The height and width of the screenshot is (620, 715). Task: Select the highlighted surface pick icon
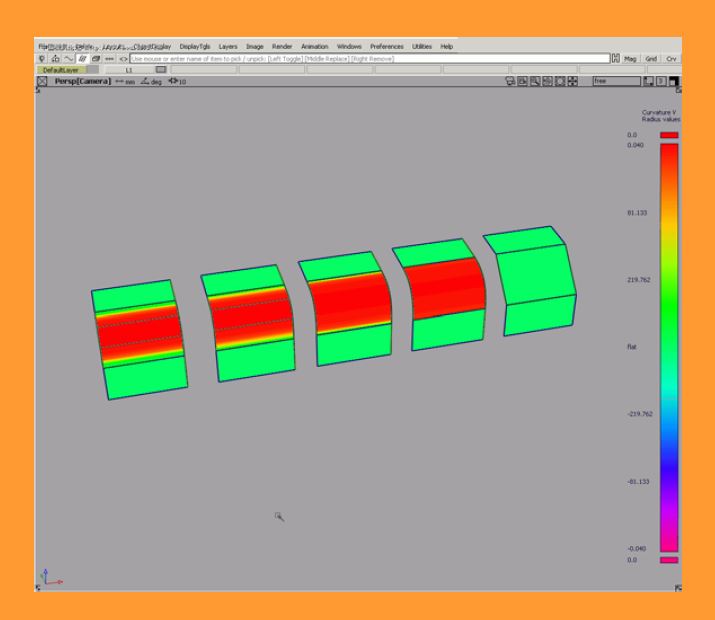(82, 58)
